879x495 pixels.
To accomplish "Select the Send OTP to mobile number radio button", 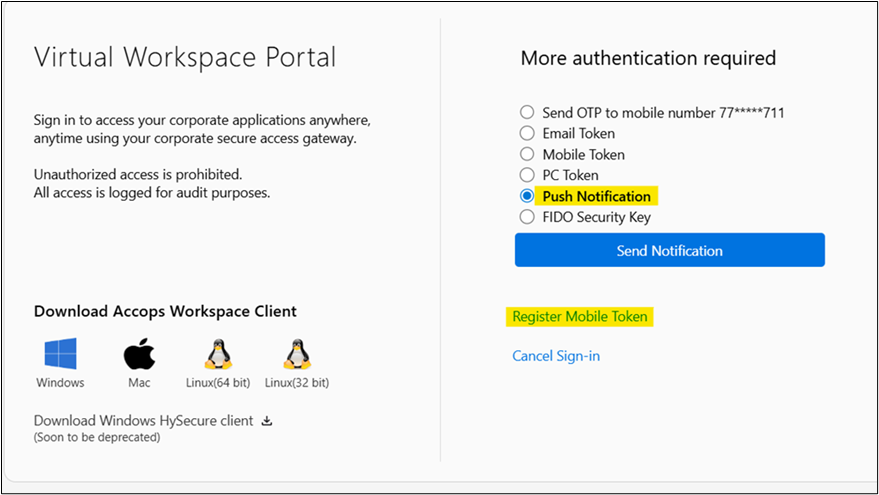I will click(x=527, y=112).
